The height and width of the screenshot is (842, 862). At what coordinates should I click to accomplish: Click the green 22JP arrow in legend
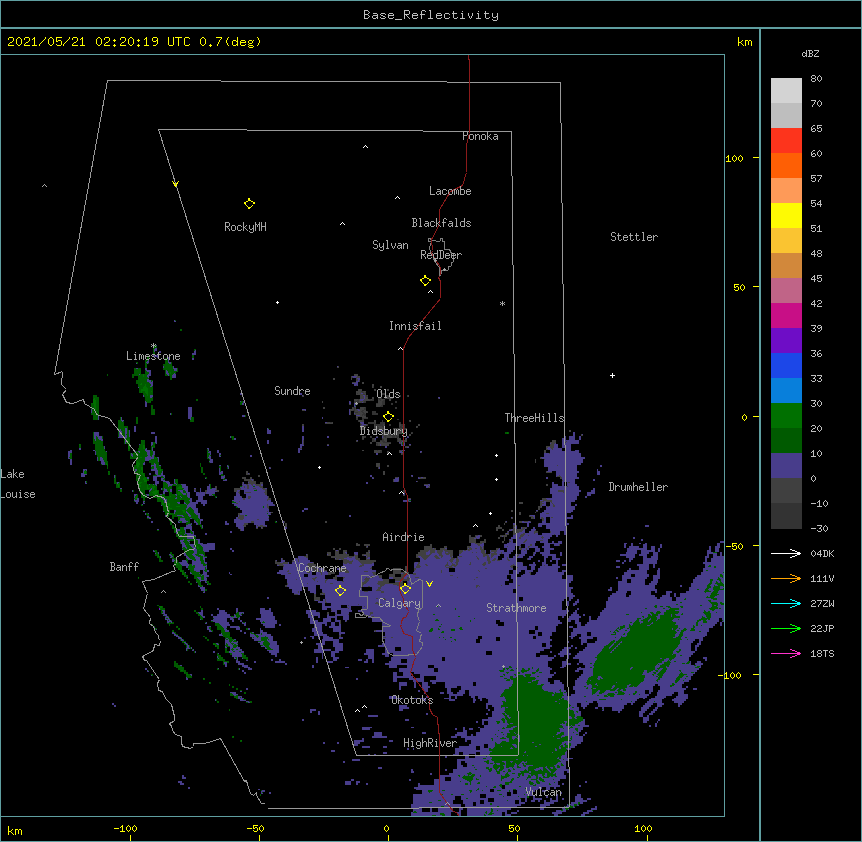(786, 628)
